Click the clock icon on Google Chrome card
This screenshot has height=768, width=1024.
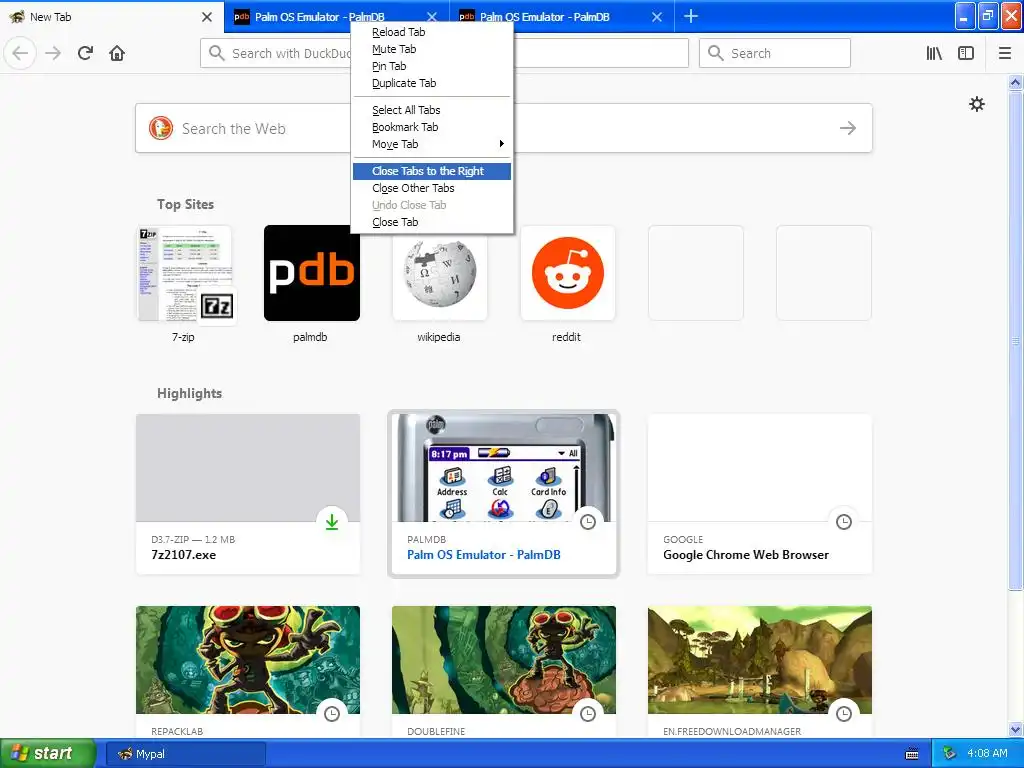click(x=844, y=522)
